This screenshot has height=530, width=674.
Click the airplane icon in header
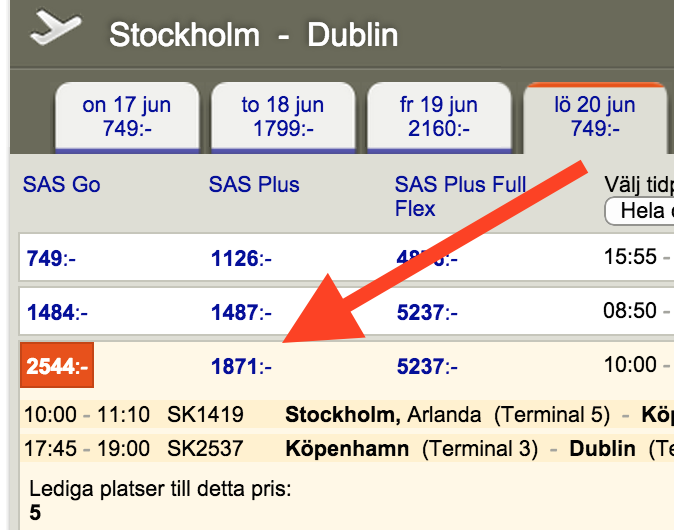(x=54, y=28)
